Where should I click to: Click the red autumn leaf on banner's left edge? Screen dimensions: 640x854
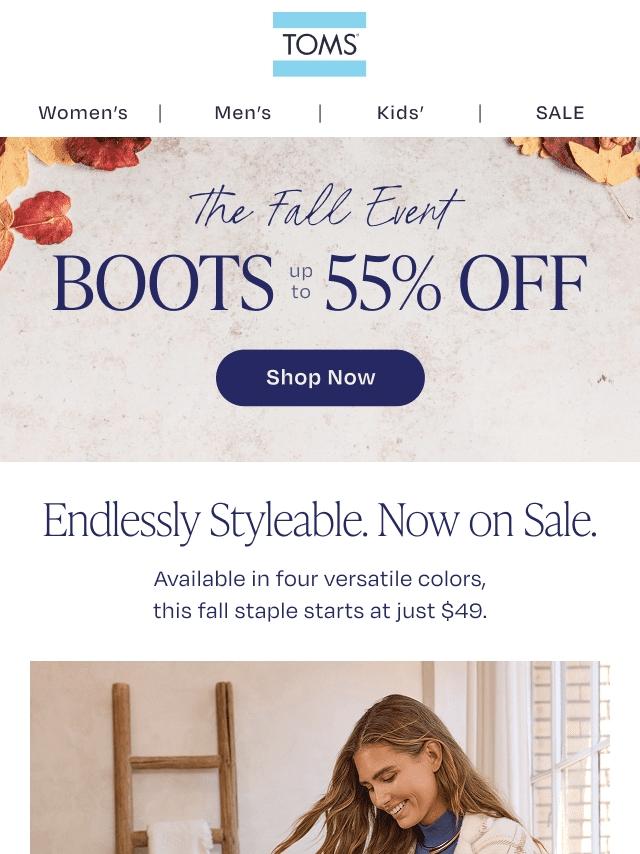coord(42,218)
